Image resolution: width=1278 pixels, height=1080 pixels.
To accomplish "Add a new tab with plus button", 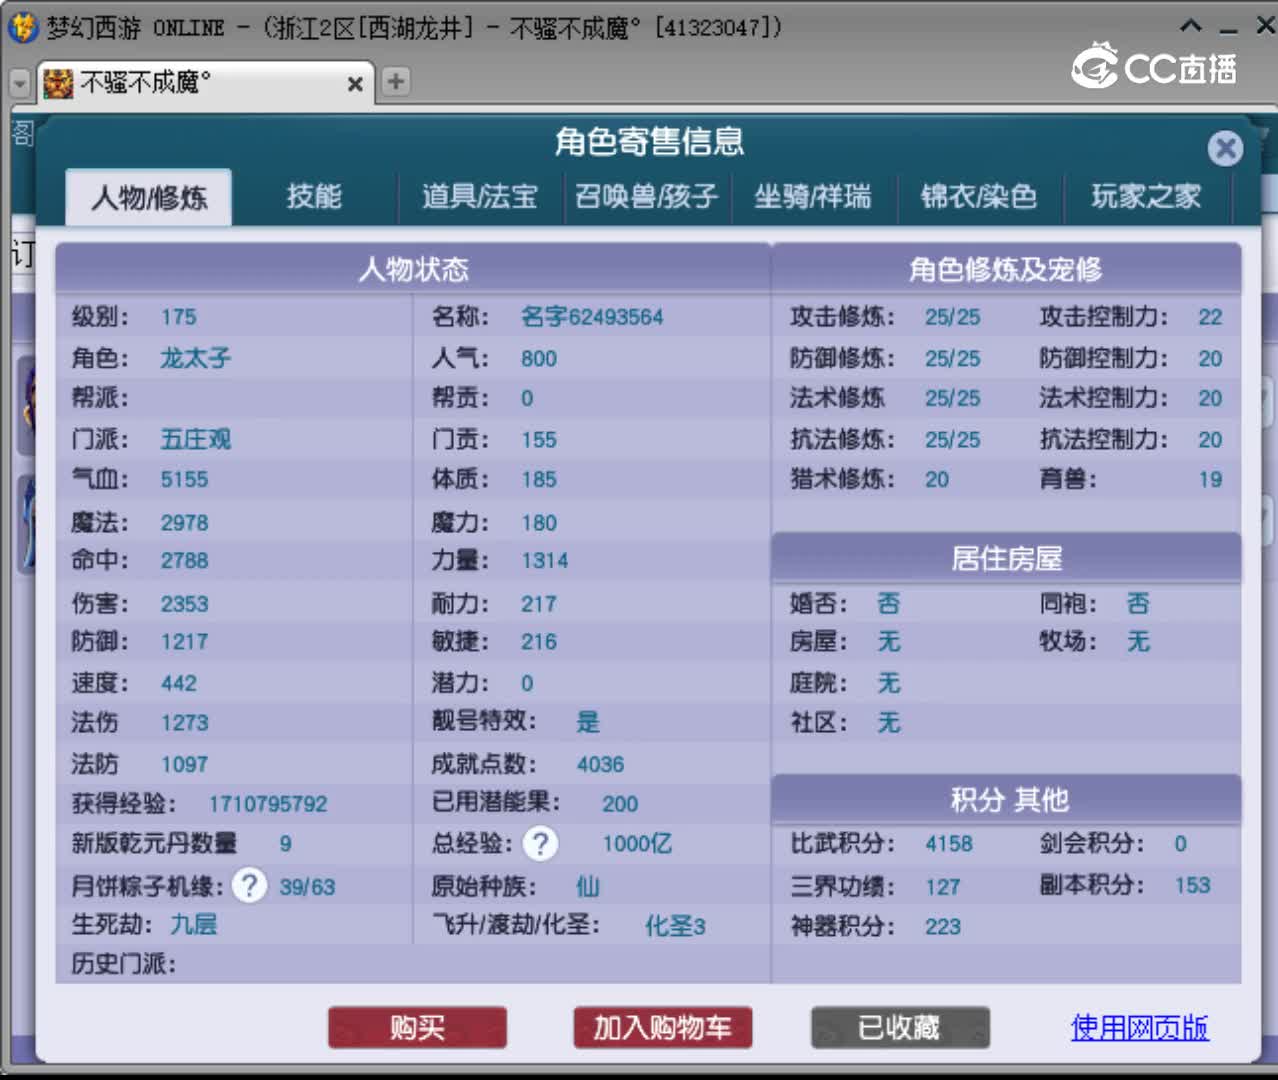I will pyautogui.click(x=396, y=81).
